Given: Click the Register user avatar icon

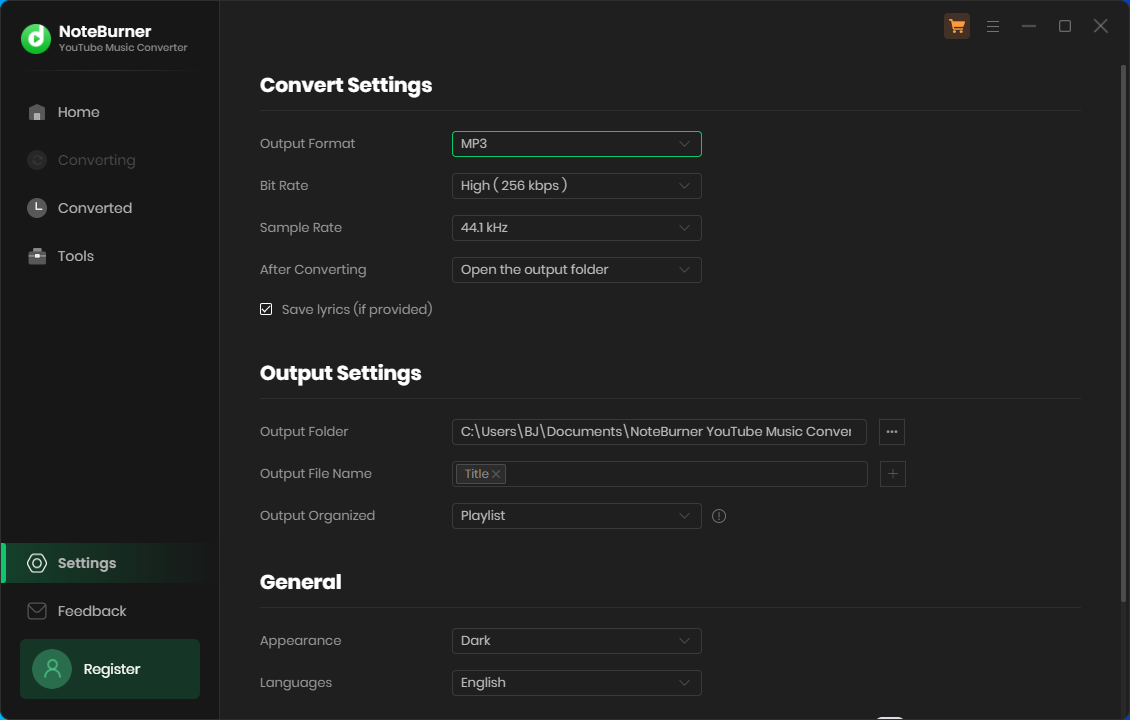Looking at the screenshot, I should (x=52, y=669).
